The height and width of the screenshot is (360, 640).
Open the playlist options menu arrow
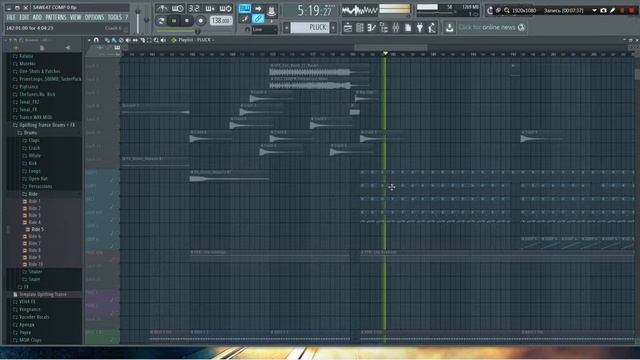click(89, 40)
